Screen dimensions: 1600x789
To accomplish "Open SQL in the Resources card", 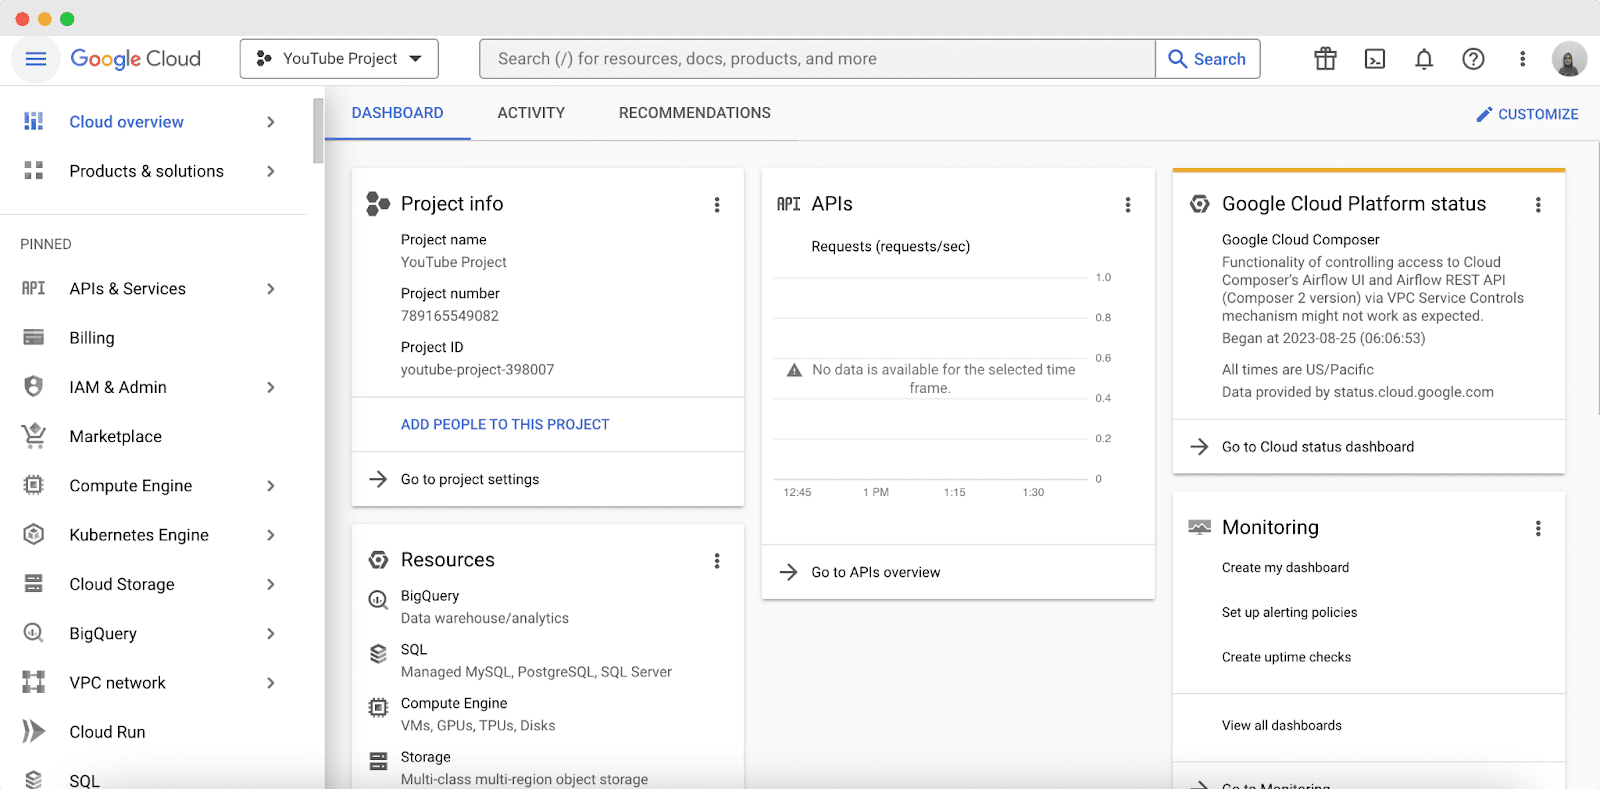I will pyautogui.click(x=414, y=650).
